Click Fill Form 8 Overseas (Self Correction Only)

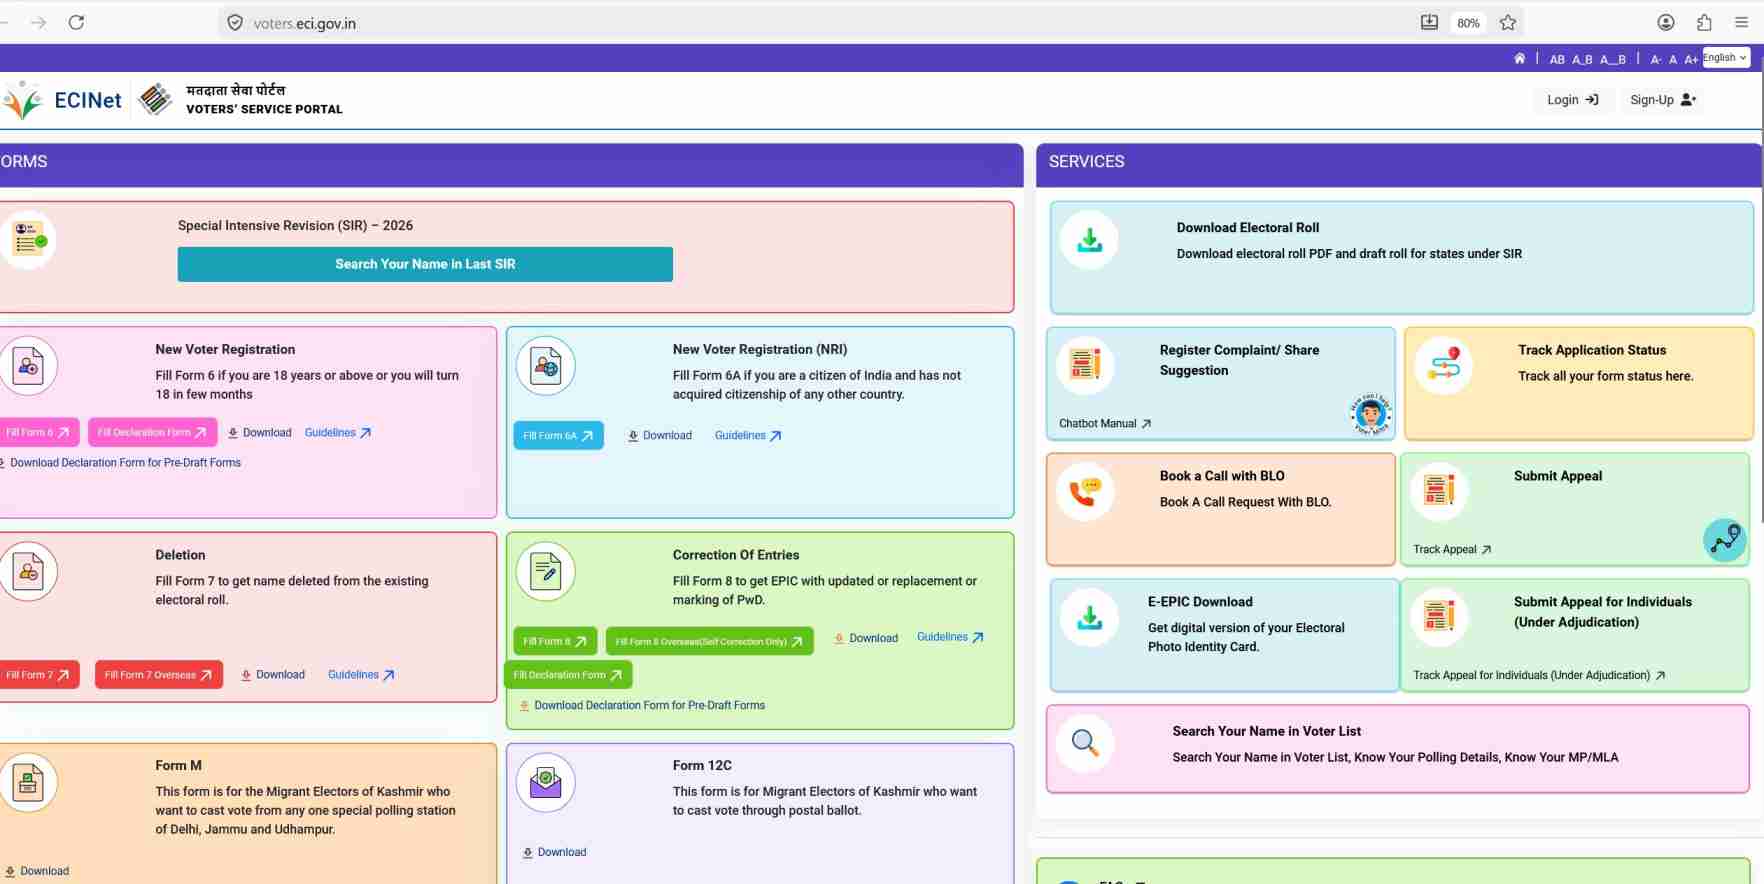pos(709,642)
